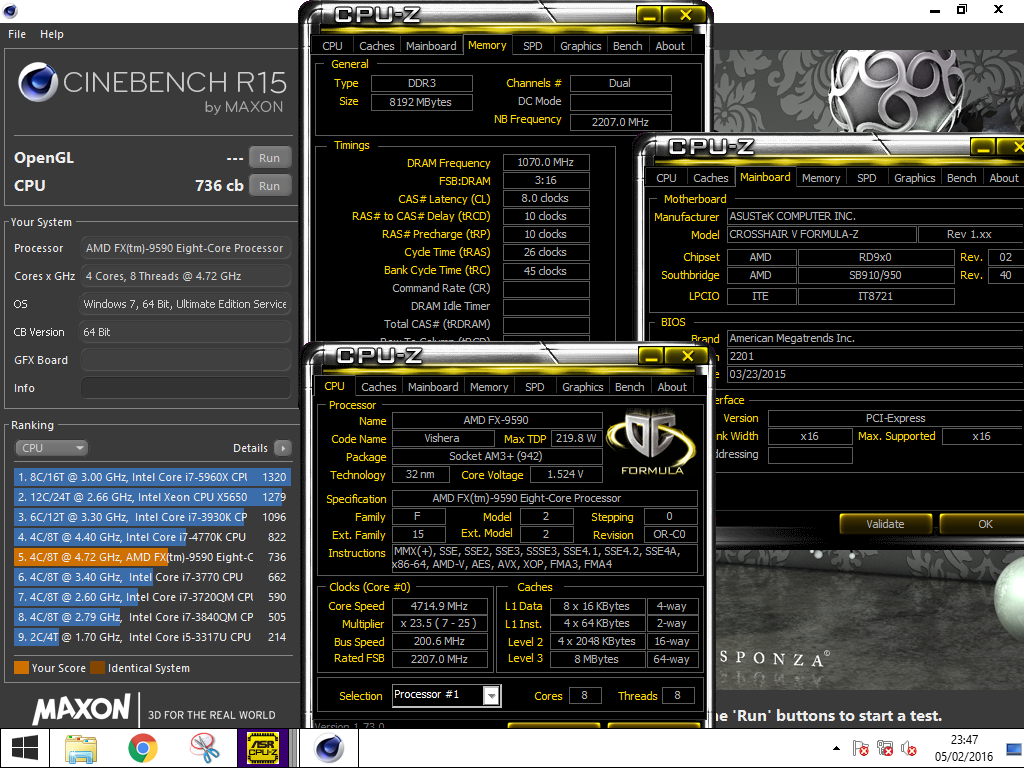Click the Your Score orange legend swatch
Viewport: 1024px width, 768px height.
(x=21, y=667)
